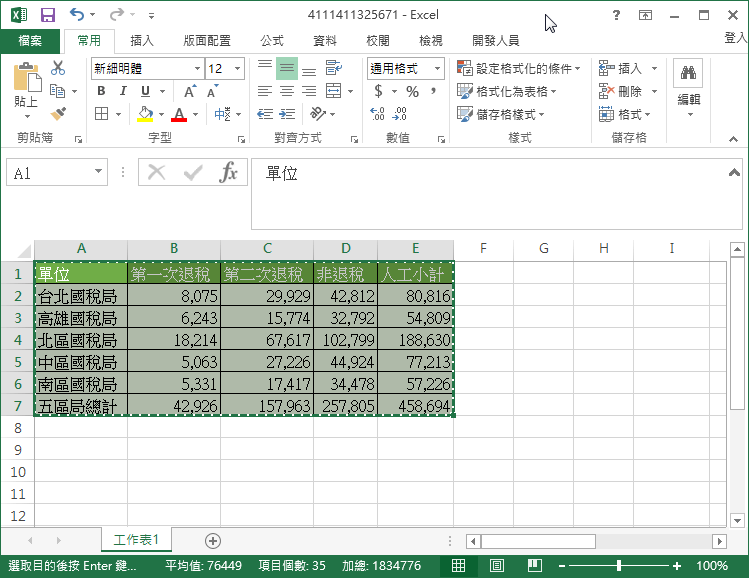Click the Save icon in quick access toolbar
This screenshot has height=578, width=749.
point(48,15)
